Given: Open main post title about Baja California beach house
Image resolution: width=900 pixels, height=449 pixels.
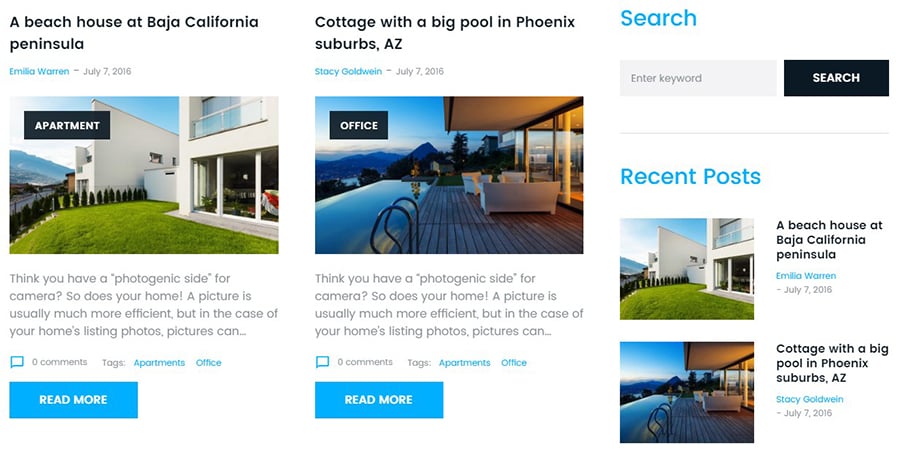Looking at the screenshot, I should pyautogui.click(x=134, y=32).
